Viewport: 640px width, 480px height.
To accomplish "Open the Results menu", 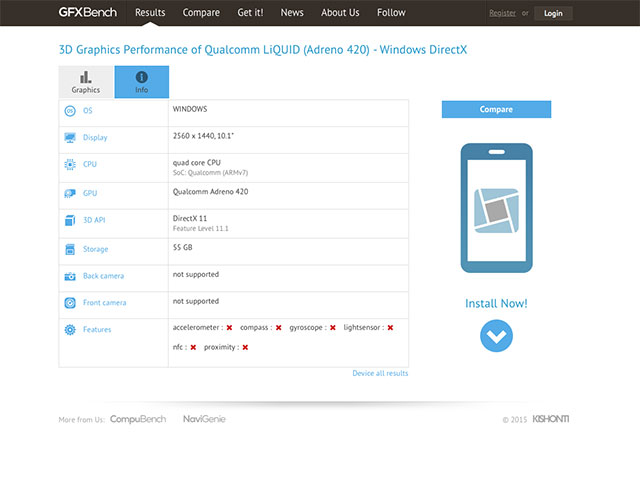I will click(150, 13).
